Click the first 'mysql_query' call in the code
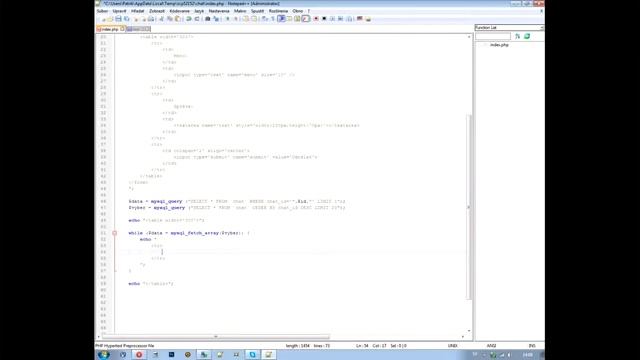This screenshot has height=360, width=640. click(x=167, y=201)
